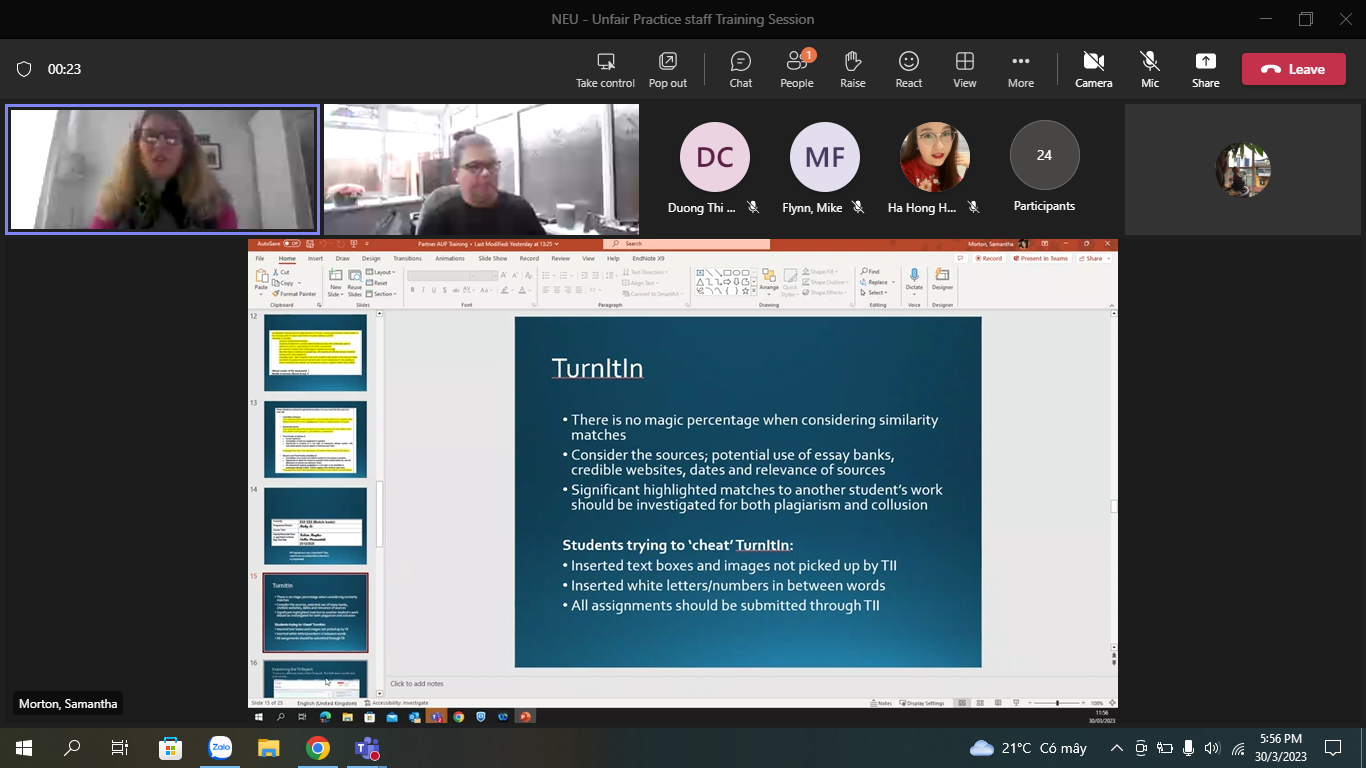Open the File tab in PowerPoint

[x=259, y=258]
